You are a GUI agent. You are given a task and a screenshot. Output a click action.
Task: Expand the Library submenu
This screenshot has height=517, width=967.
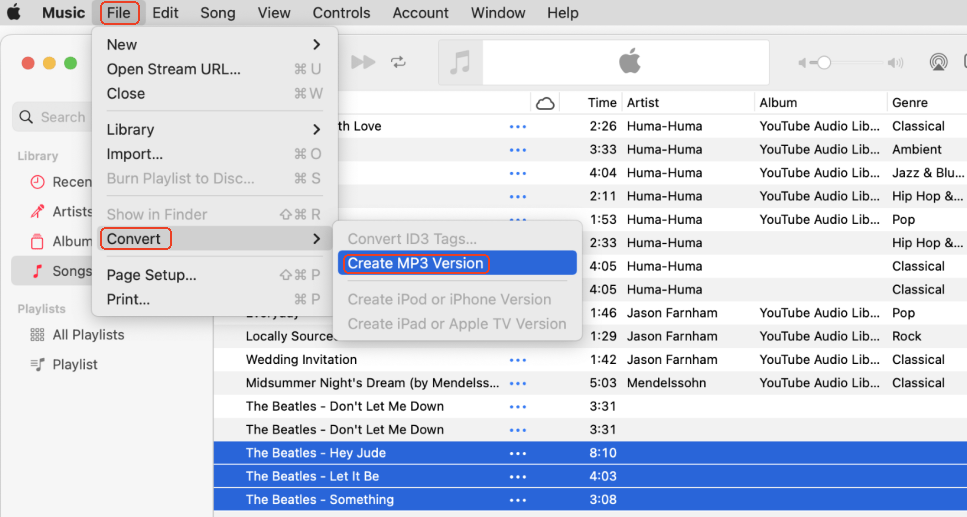(316, 130)
